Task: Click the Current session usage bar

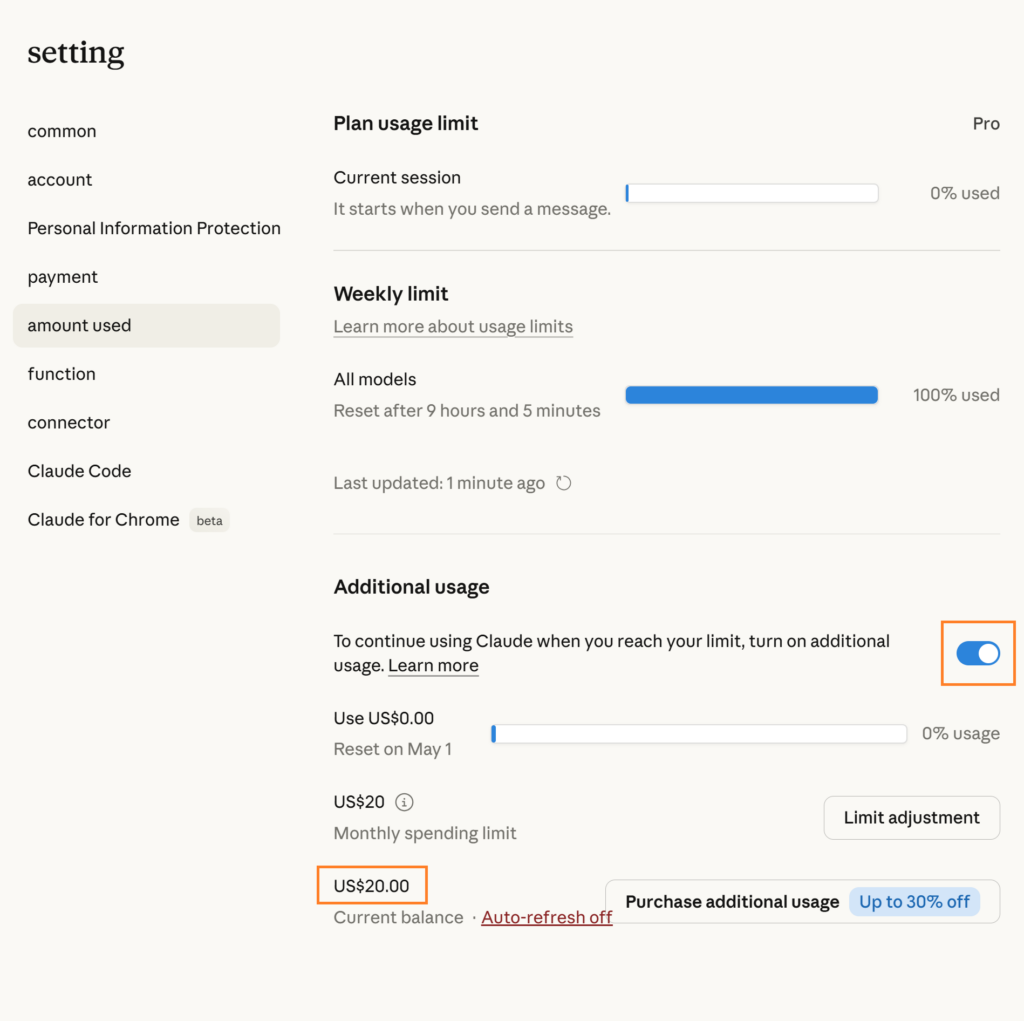Action: point(752,193)
